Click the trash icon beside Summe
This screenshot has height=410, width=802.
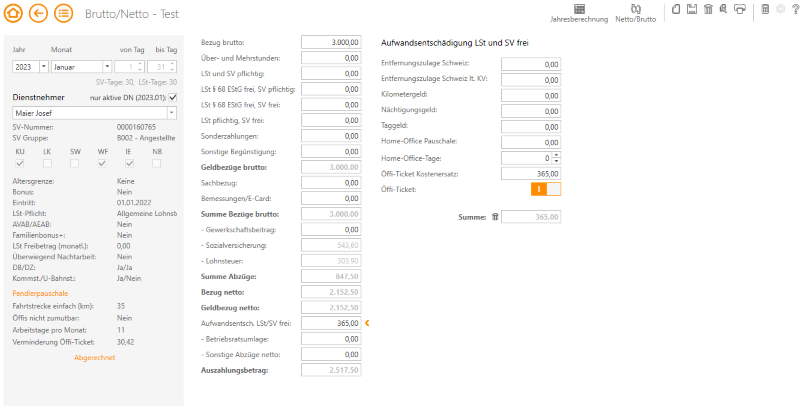point(494,216)
